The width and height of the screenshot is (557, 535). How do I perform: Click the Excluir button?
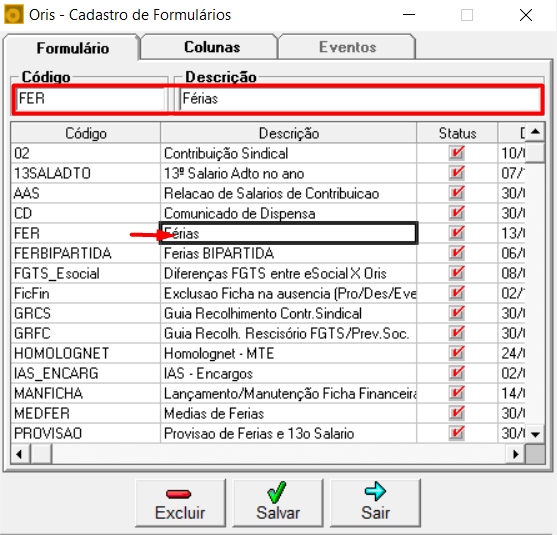[180, 503]
